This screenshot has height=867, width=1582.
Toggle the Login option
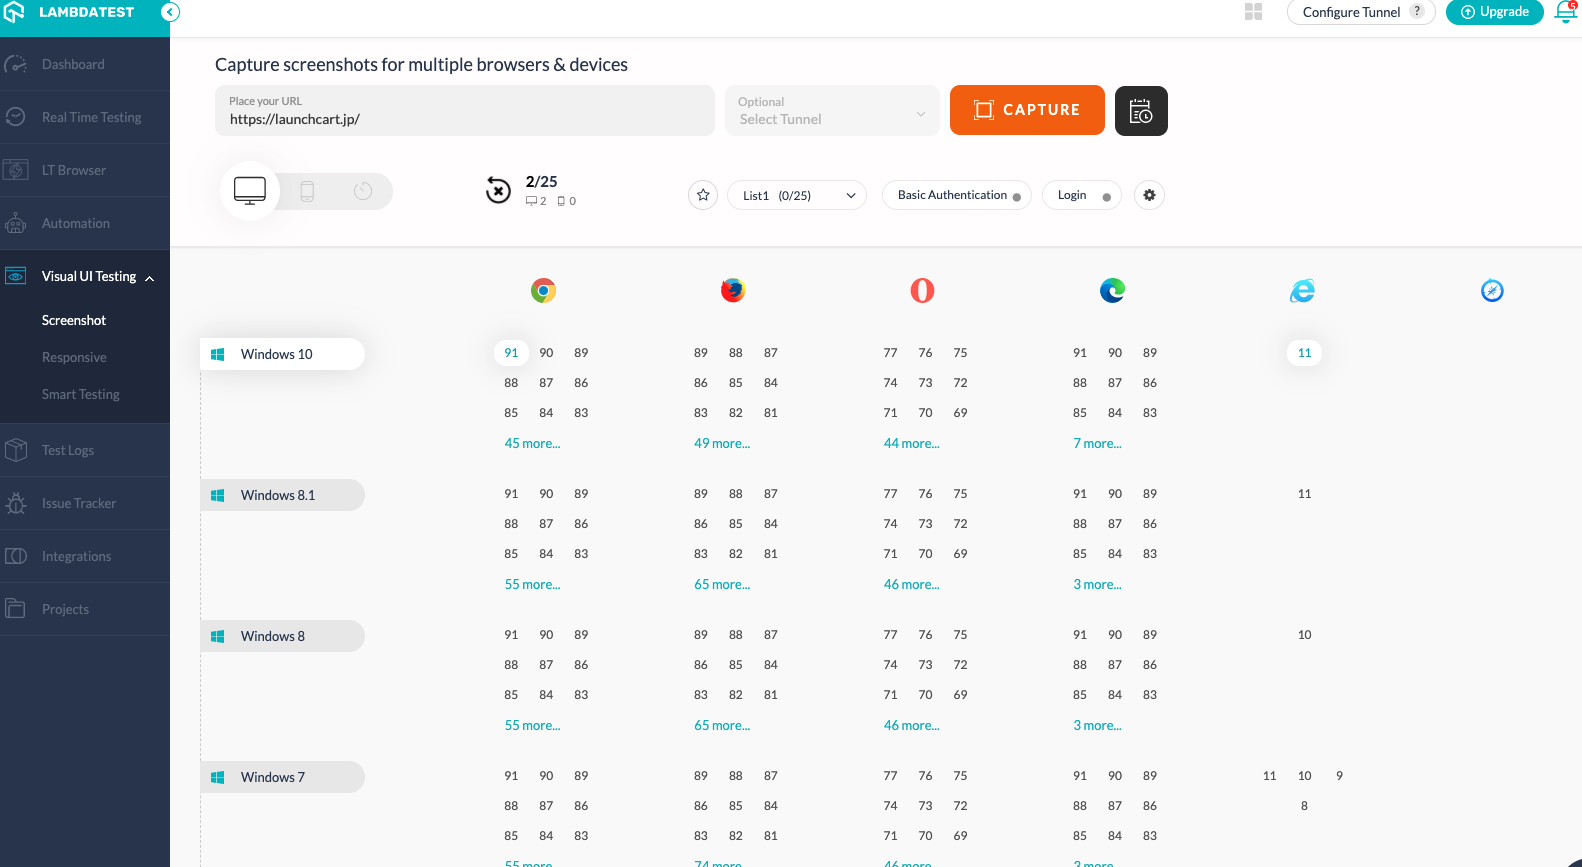click(1082, 195)
